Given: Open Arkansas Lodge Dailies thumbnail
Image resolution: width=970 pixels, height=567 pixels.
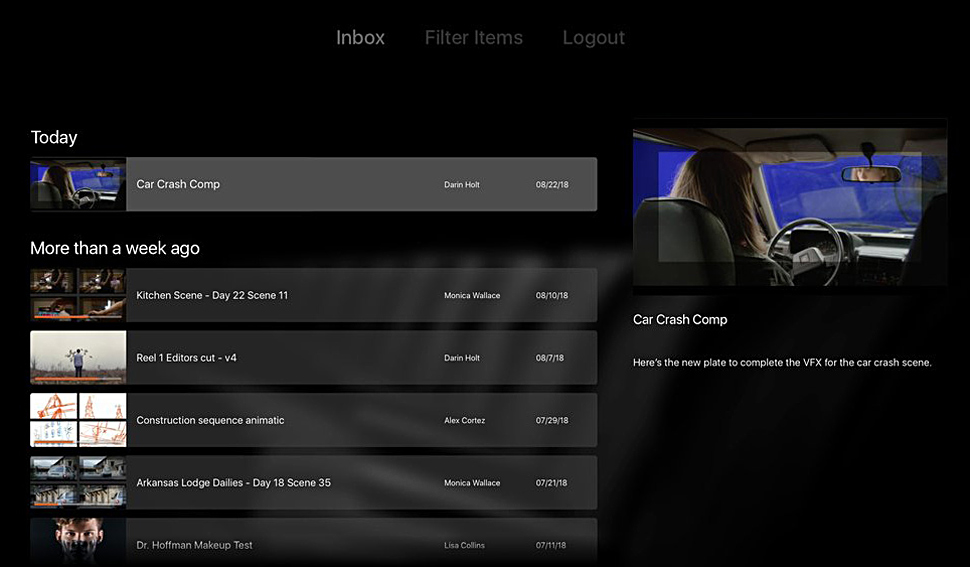Looking at the screenshot, I should click(x=78, y=482).
